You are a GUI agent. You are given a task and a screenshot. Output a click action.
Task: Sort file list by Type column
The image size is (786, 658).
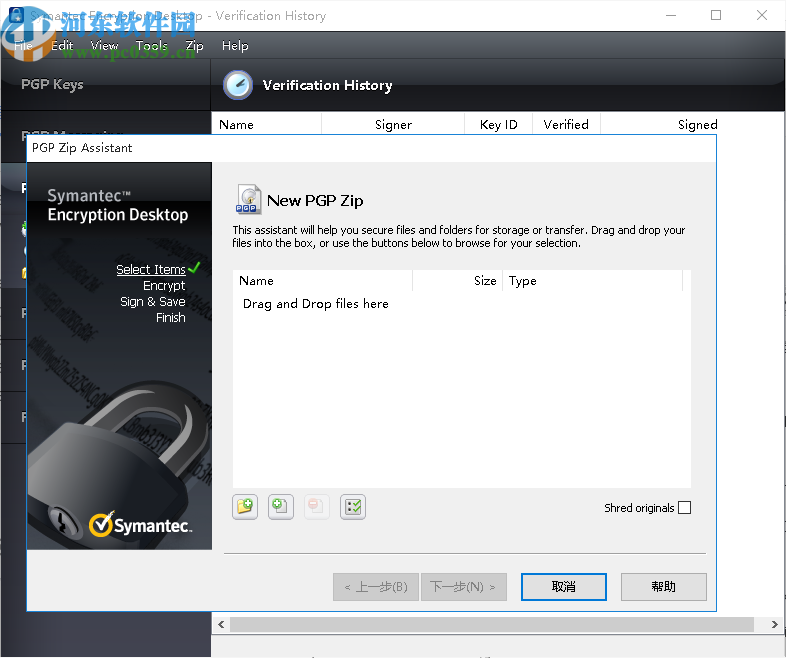pos(593,281)
